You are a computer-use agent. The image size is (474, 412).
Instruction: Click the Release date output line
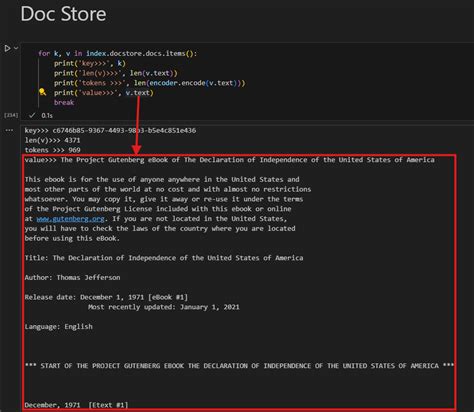(x=106, y=297)
